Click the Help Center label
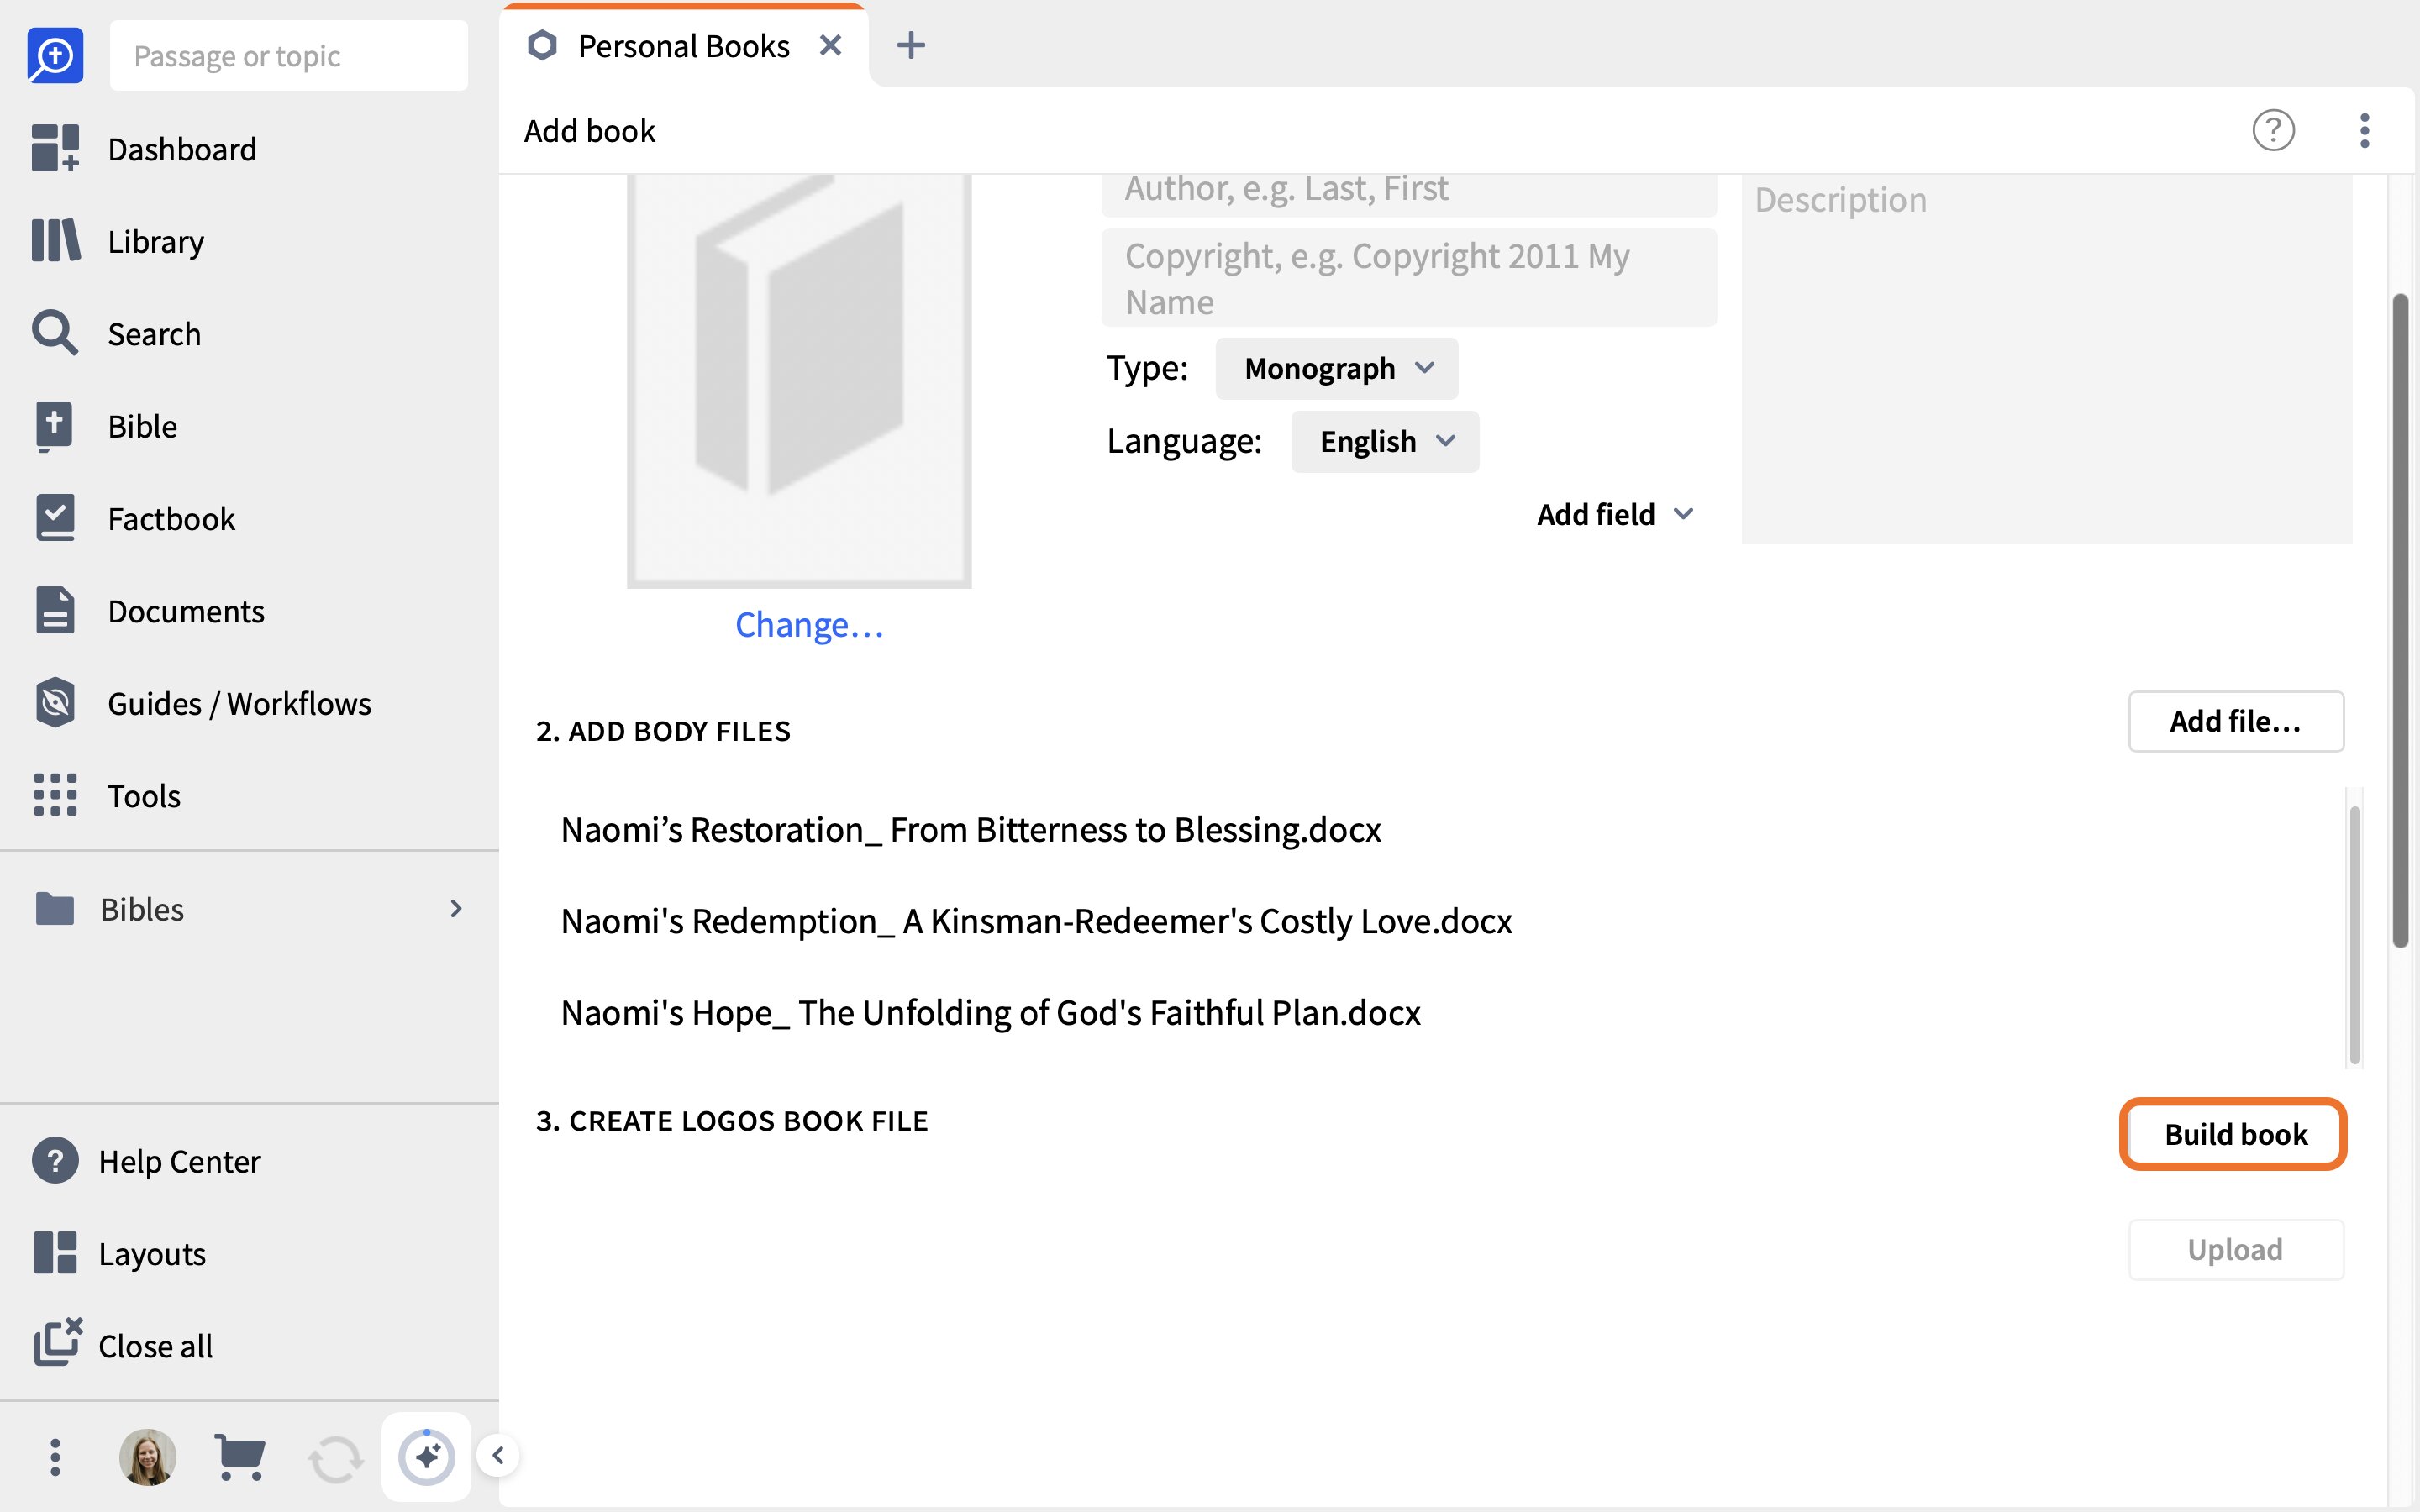 pos(180,1162)
